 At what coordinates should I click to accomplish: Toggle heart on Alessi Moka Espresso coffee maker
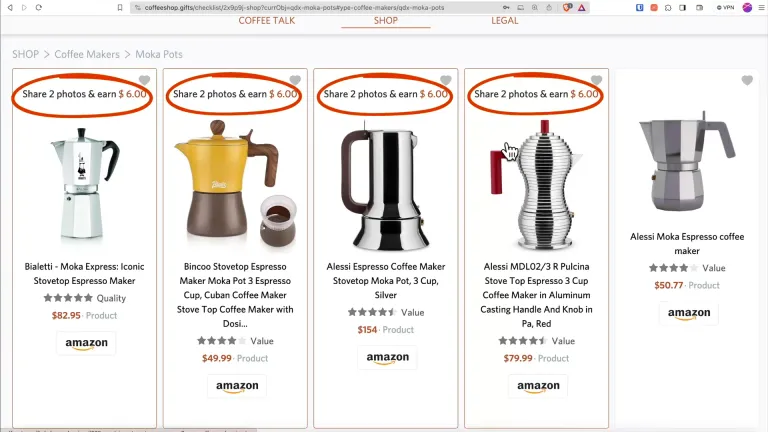tap(747, 80)
